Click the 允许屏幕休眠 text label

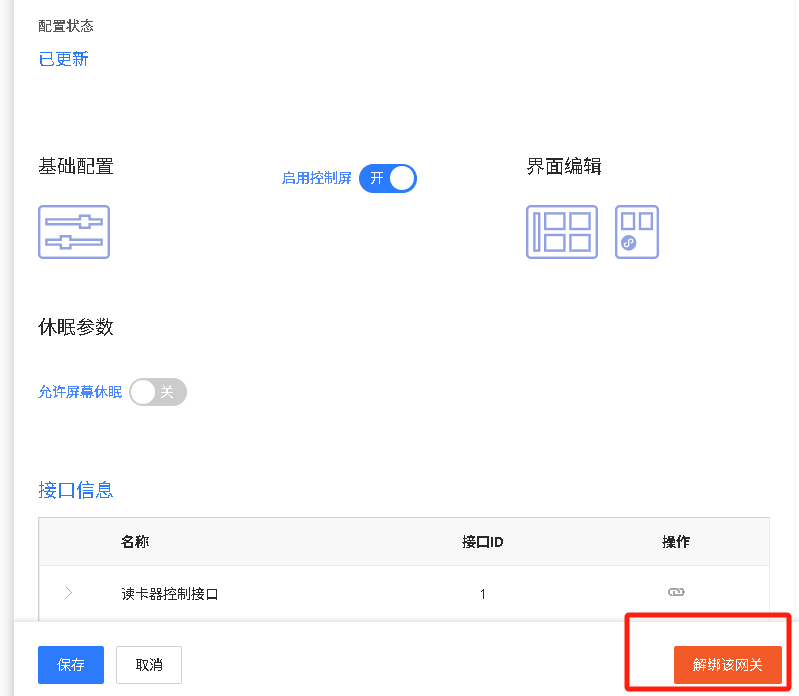pos(80,392)
